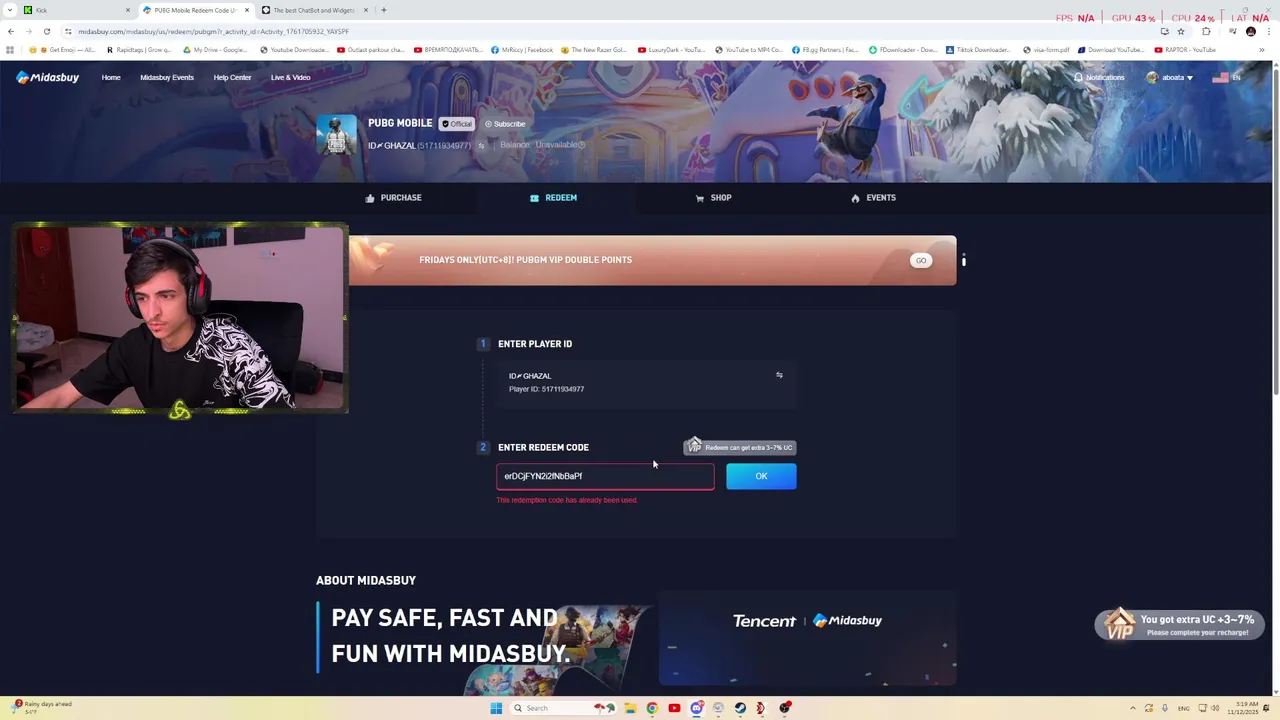Open the Windows Start menu
The height and width of the screenshot is (720, 1280).
coord(495,708)
